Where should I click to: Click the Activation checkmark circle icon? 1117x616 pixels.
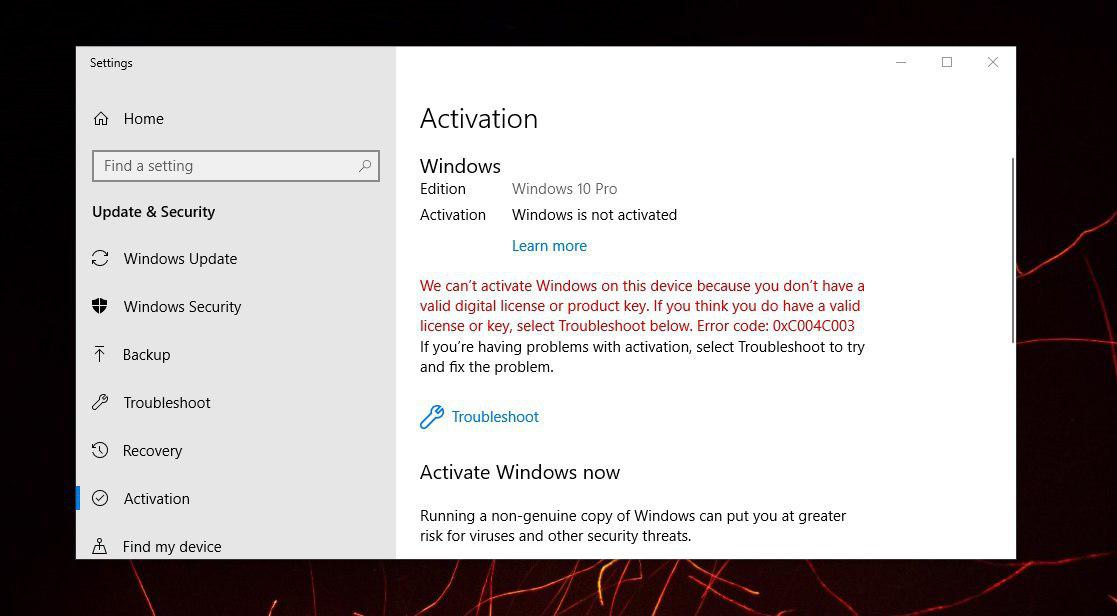100,498
